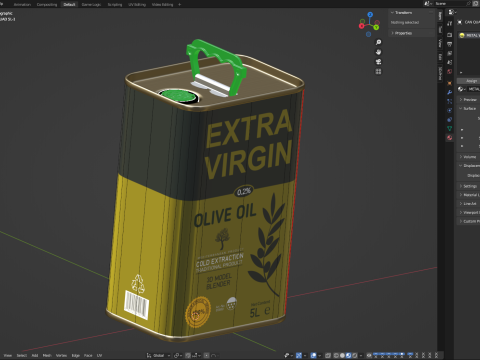Open the Output properties tab icon
This screenshot has height=360, width=480.
click(450, 44)
